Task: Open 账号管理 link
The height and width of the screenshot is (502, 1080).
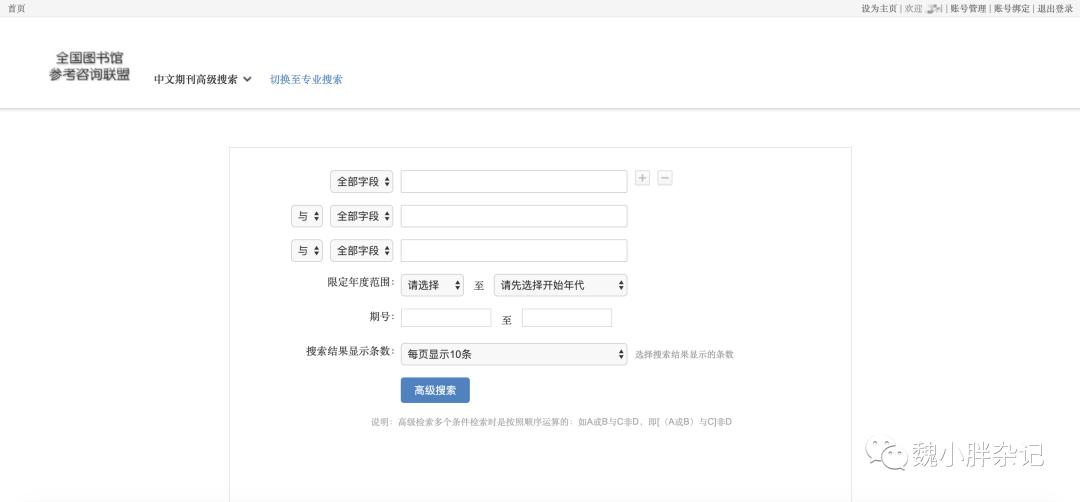Action: (x=968, y=9)
